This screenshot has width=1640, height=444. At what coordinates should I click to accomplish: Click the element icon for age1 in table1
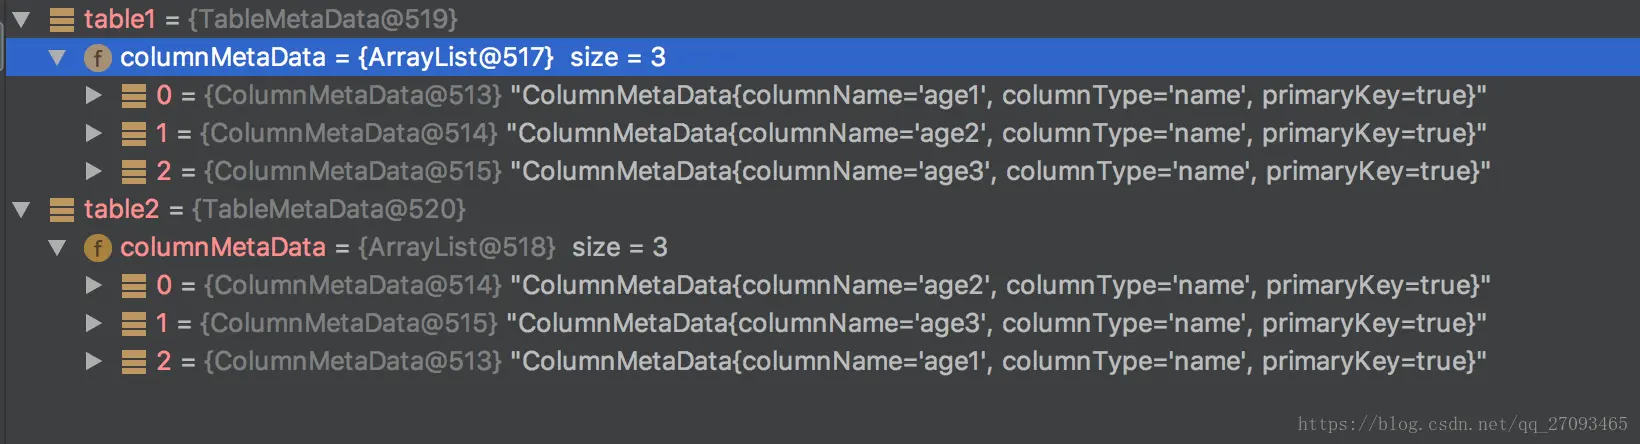pos(133,96)
